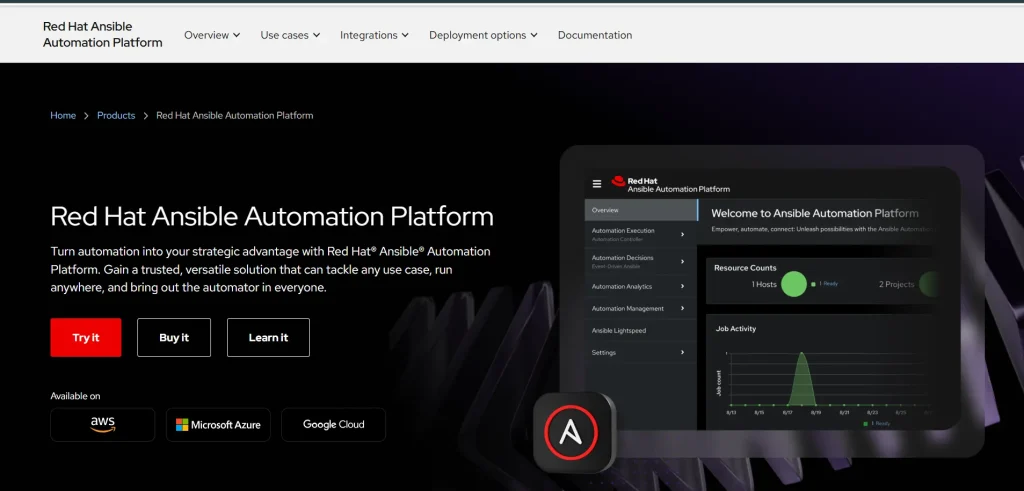Click the 'Available on' label

(x=75, y=396)
